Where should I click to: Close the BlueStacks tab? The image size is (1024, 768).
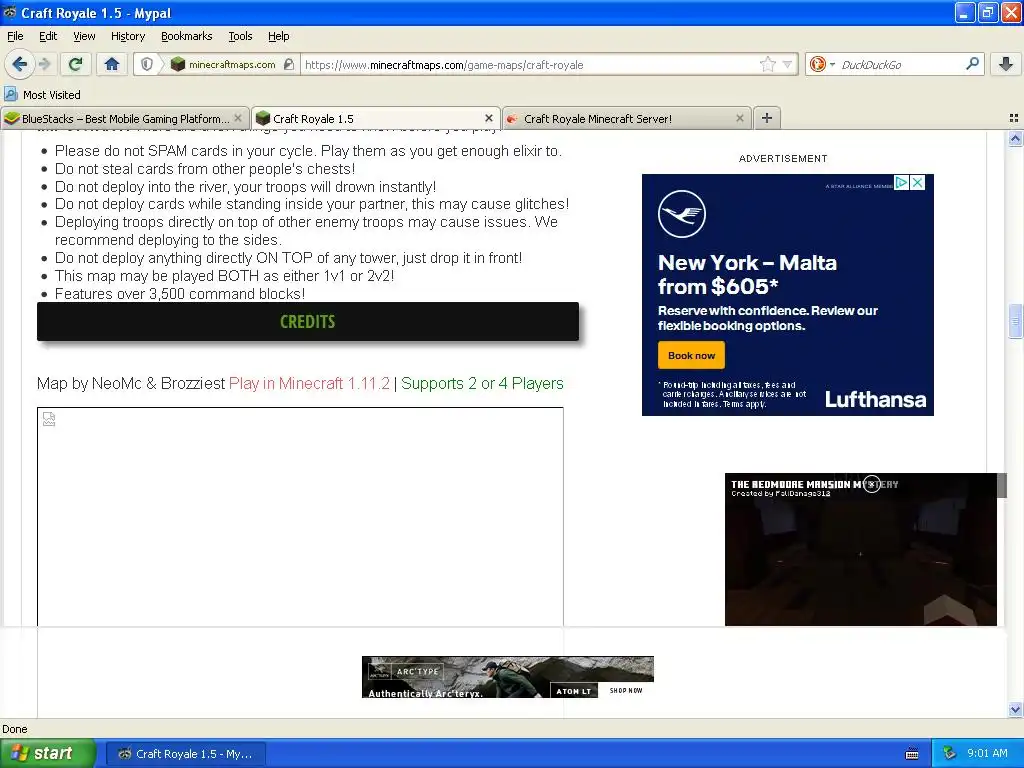(x=238, y=118)
